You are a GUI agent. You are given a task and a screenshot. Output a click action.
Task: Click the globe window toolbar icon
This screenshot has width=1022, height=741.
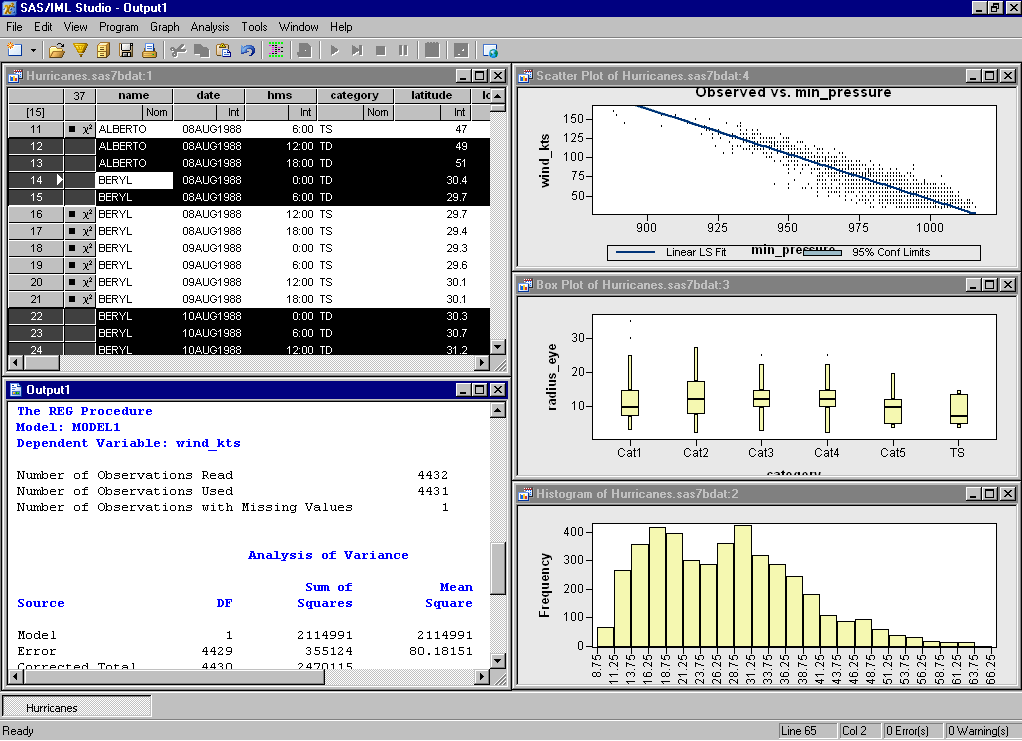click(490, 50)
